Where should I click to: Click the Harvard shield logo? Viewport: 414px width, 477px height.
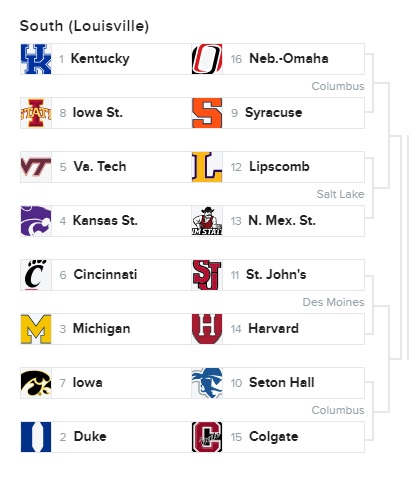pos(207,329)
